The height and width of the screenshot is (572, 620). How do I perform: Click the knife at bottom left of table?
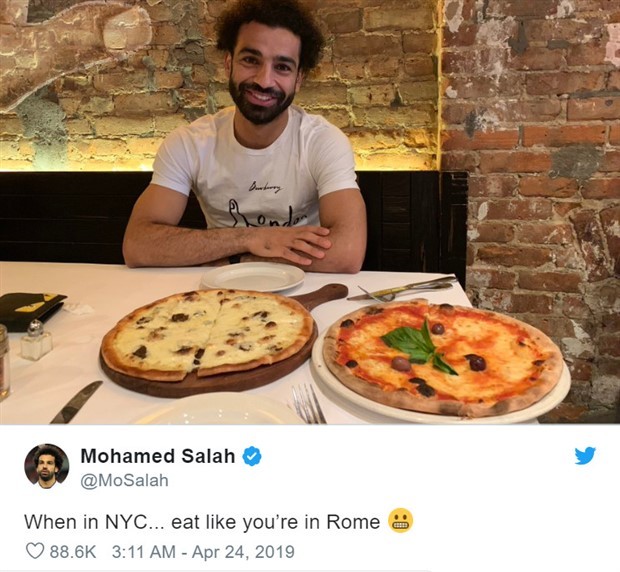76,402
